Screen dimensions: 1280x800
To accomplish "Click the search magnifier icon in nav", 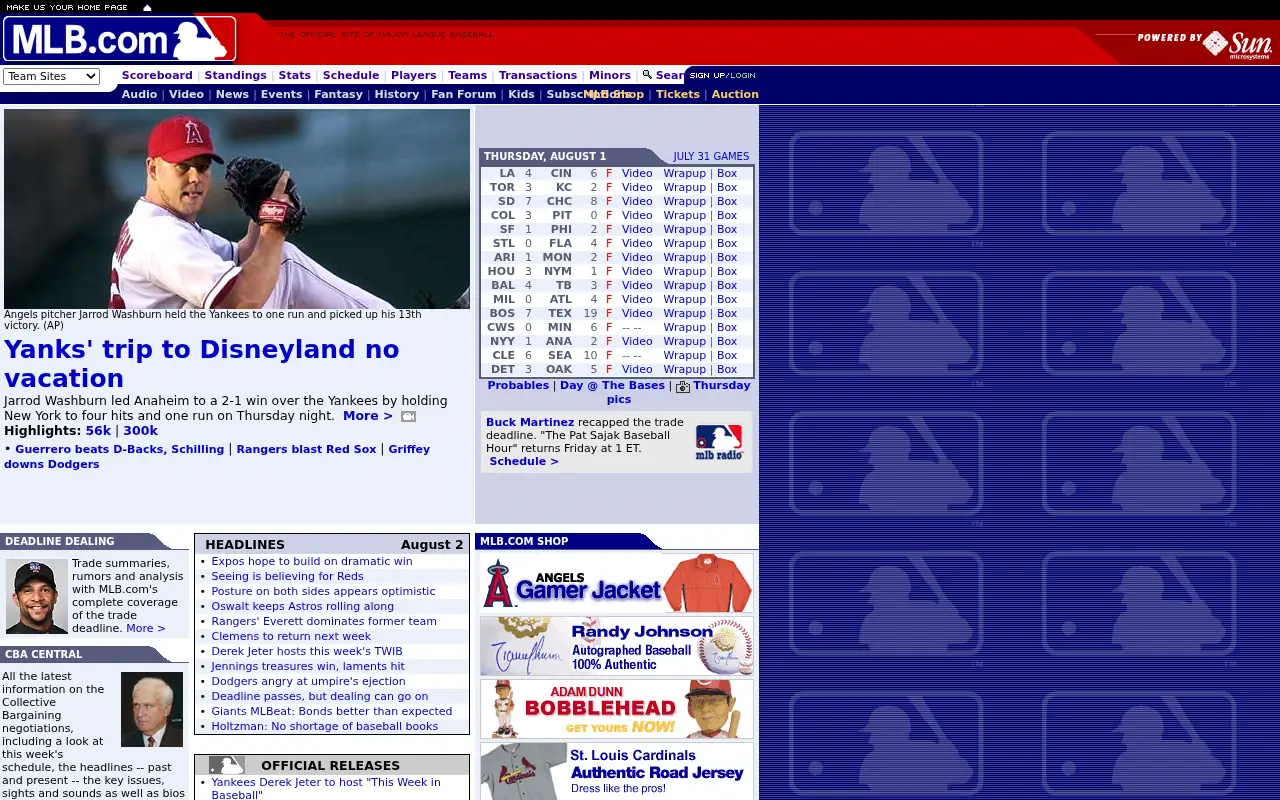I will pos(647,74).
